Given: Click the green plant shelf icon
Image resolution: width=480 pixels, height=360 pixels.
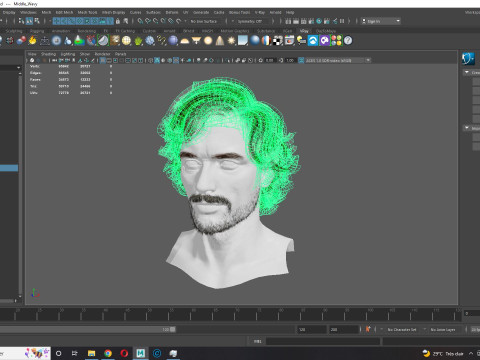Looking at the screenshot, I should (138, 41).
